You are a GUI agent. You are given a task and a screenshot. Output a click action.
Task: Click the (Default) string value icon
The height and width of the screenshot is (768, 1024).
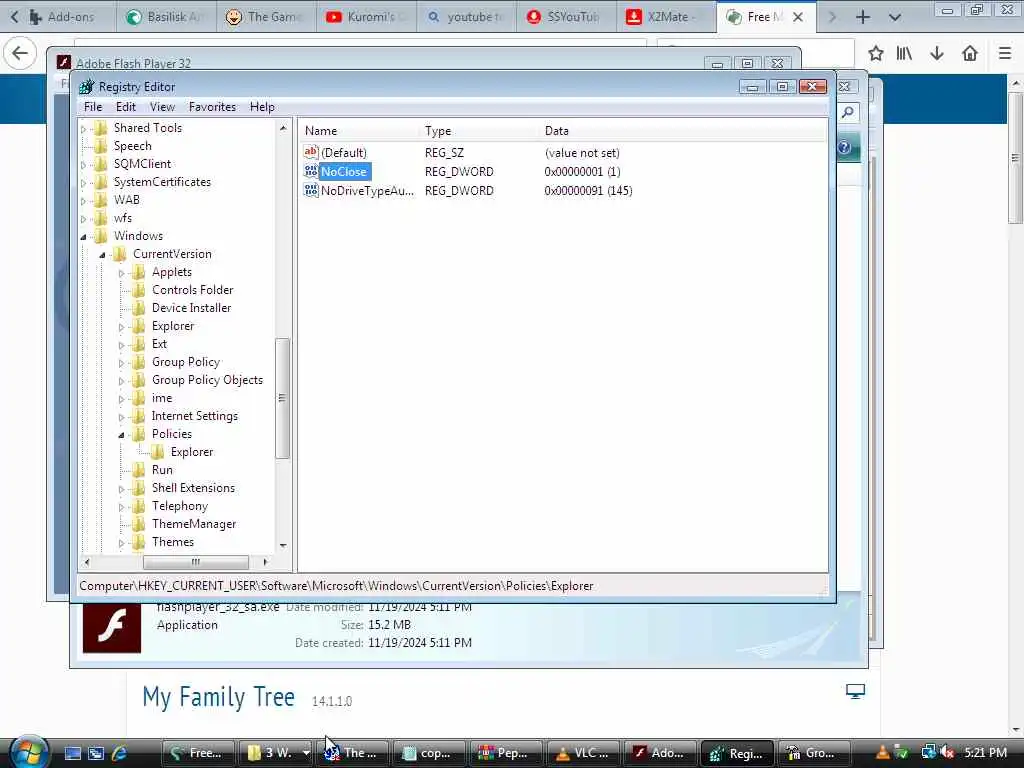point(311,152)
